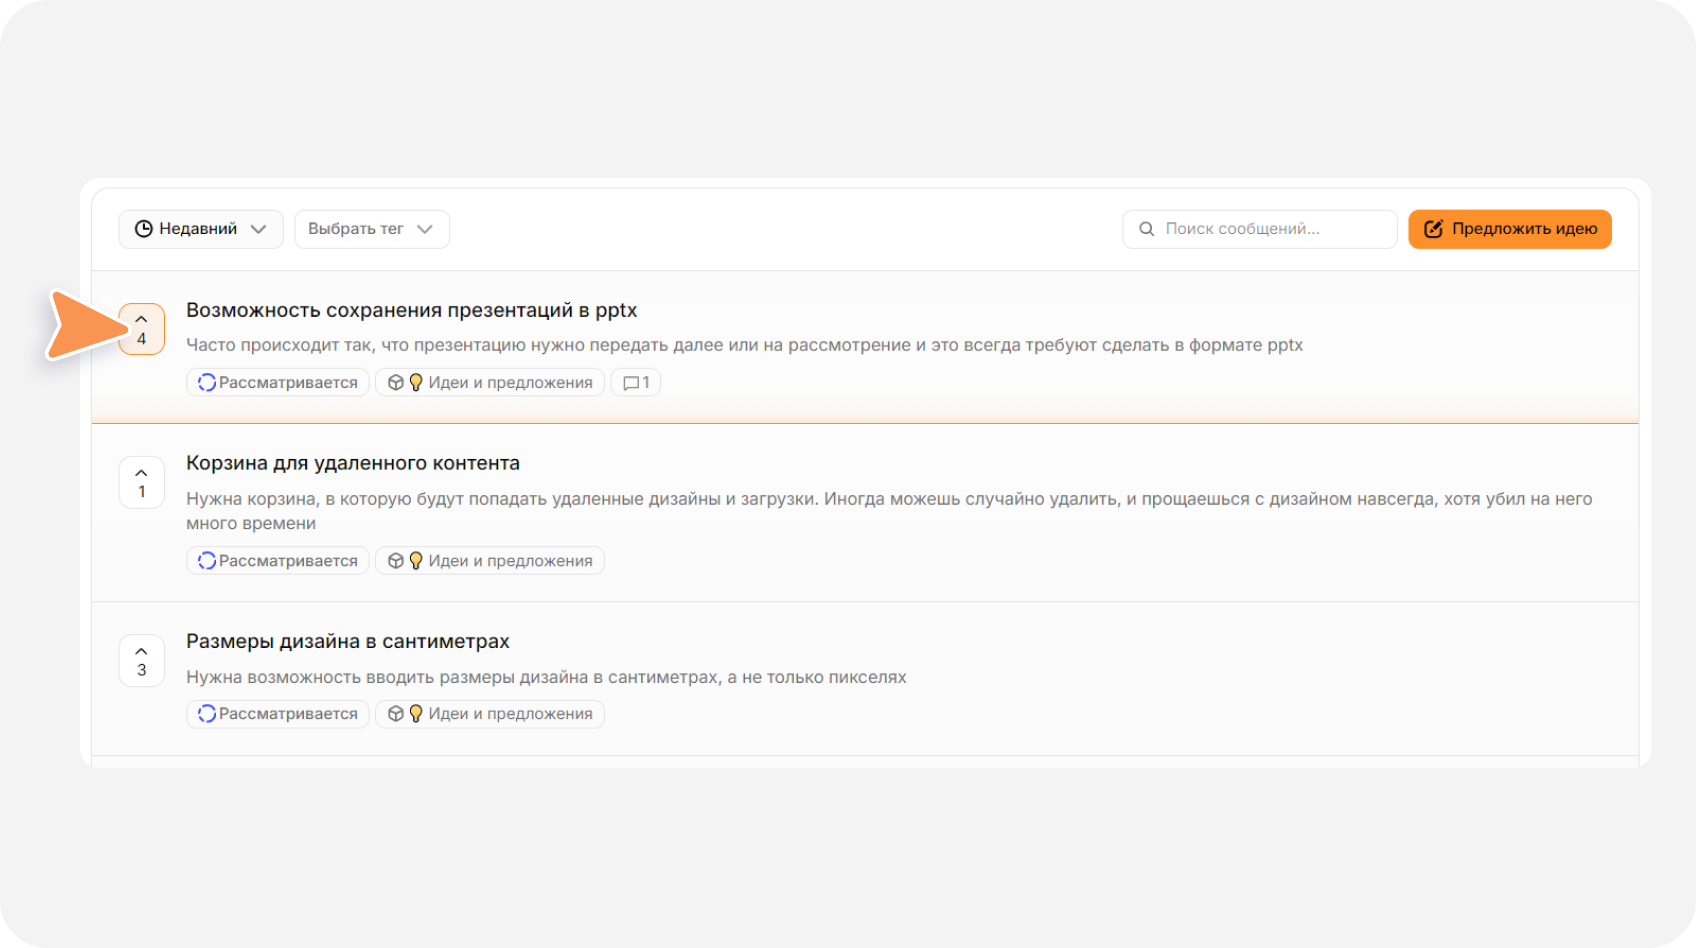Upvote the pptx presentation saving idea
The image size is (1696, 948).
142,329
